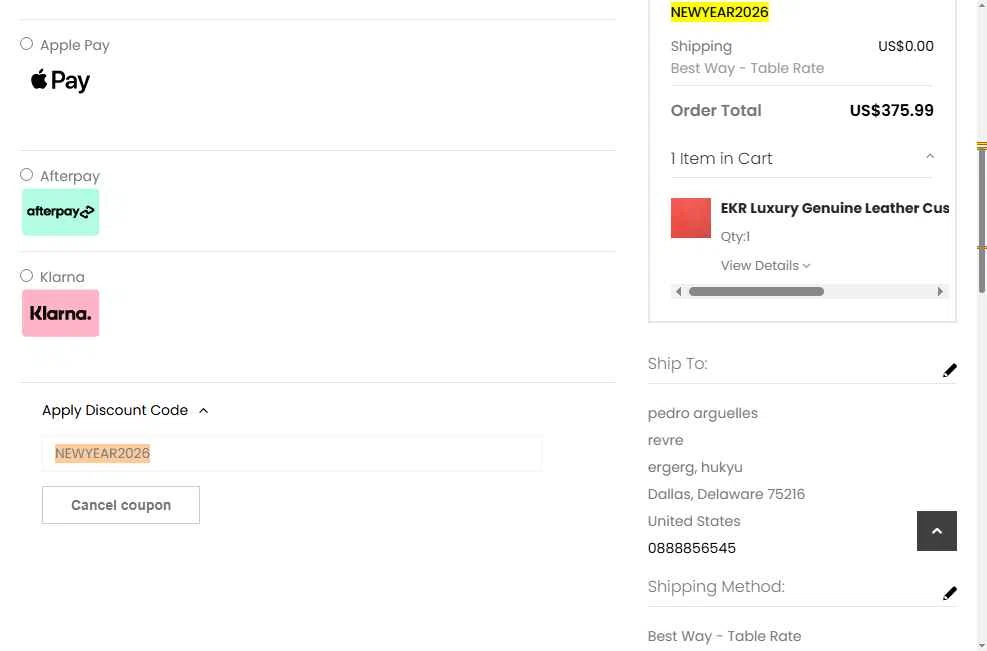This screenshot has height=651, width=987.
Task: Click the name pedro arguelles
Action: click(702, 413)
